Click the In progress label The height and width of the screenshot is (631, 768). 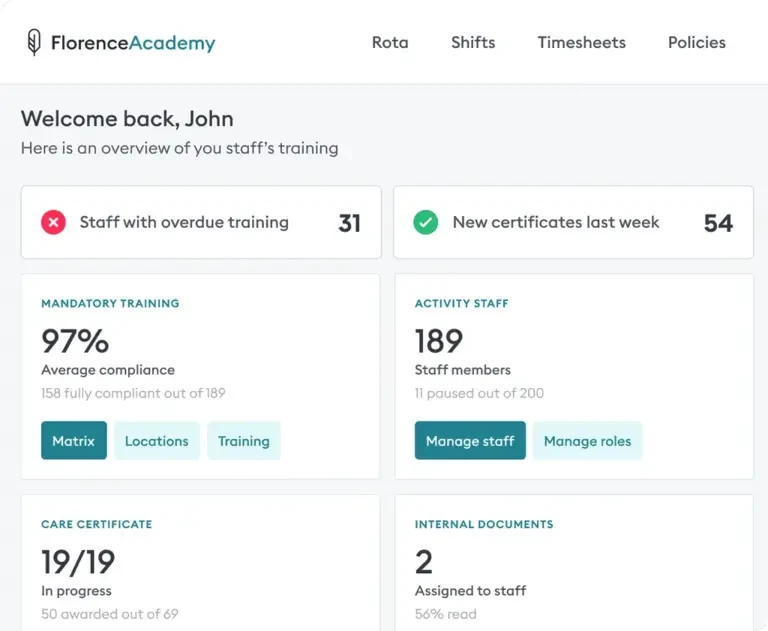click(76, 591)
